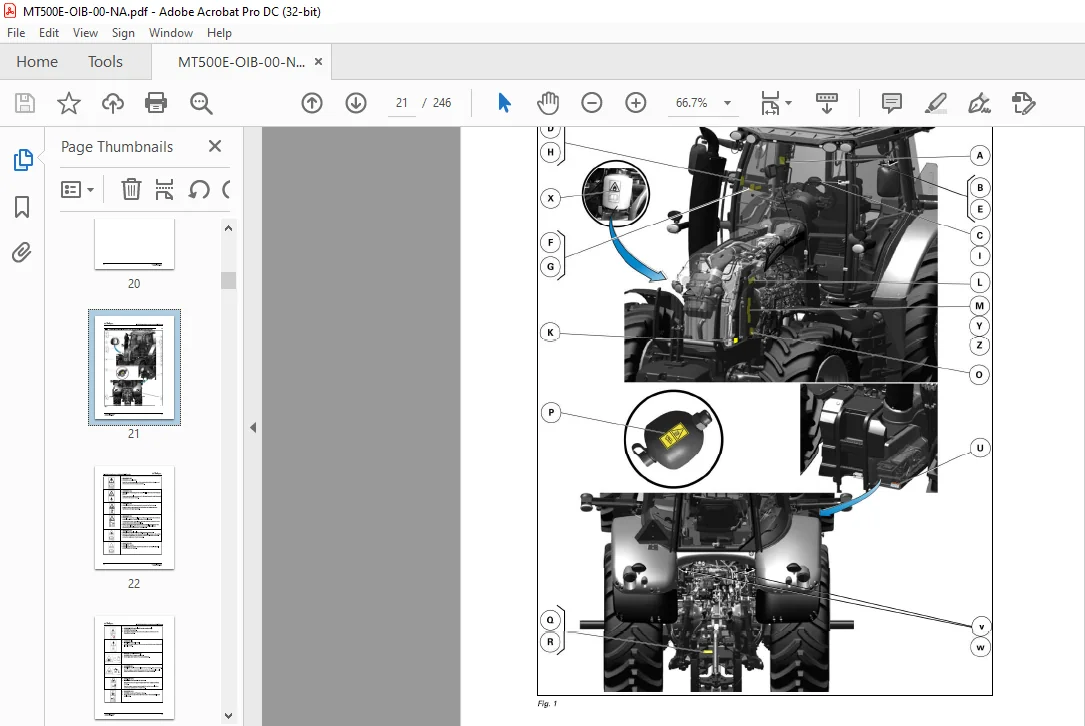Select page 22 thumbnail
Screen dimensions: 1085x726
click(x=134, y=518)
